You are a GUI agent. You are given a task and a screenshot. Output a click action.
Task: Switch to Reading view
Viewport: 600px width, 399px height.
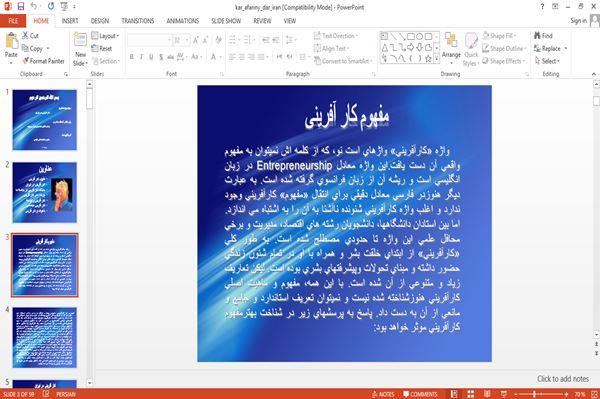click(487, 394)
